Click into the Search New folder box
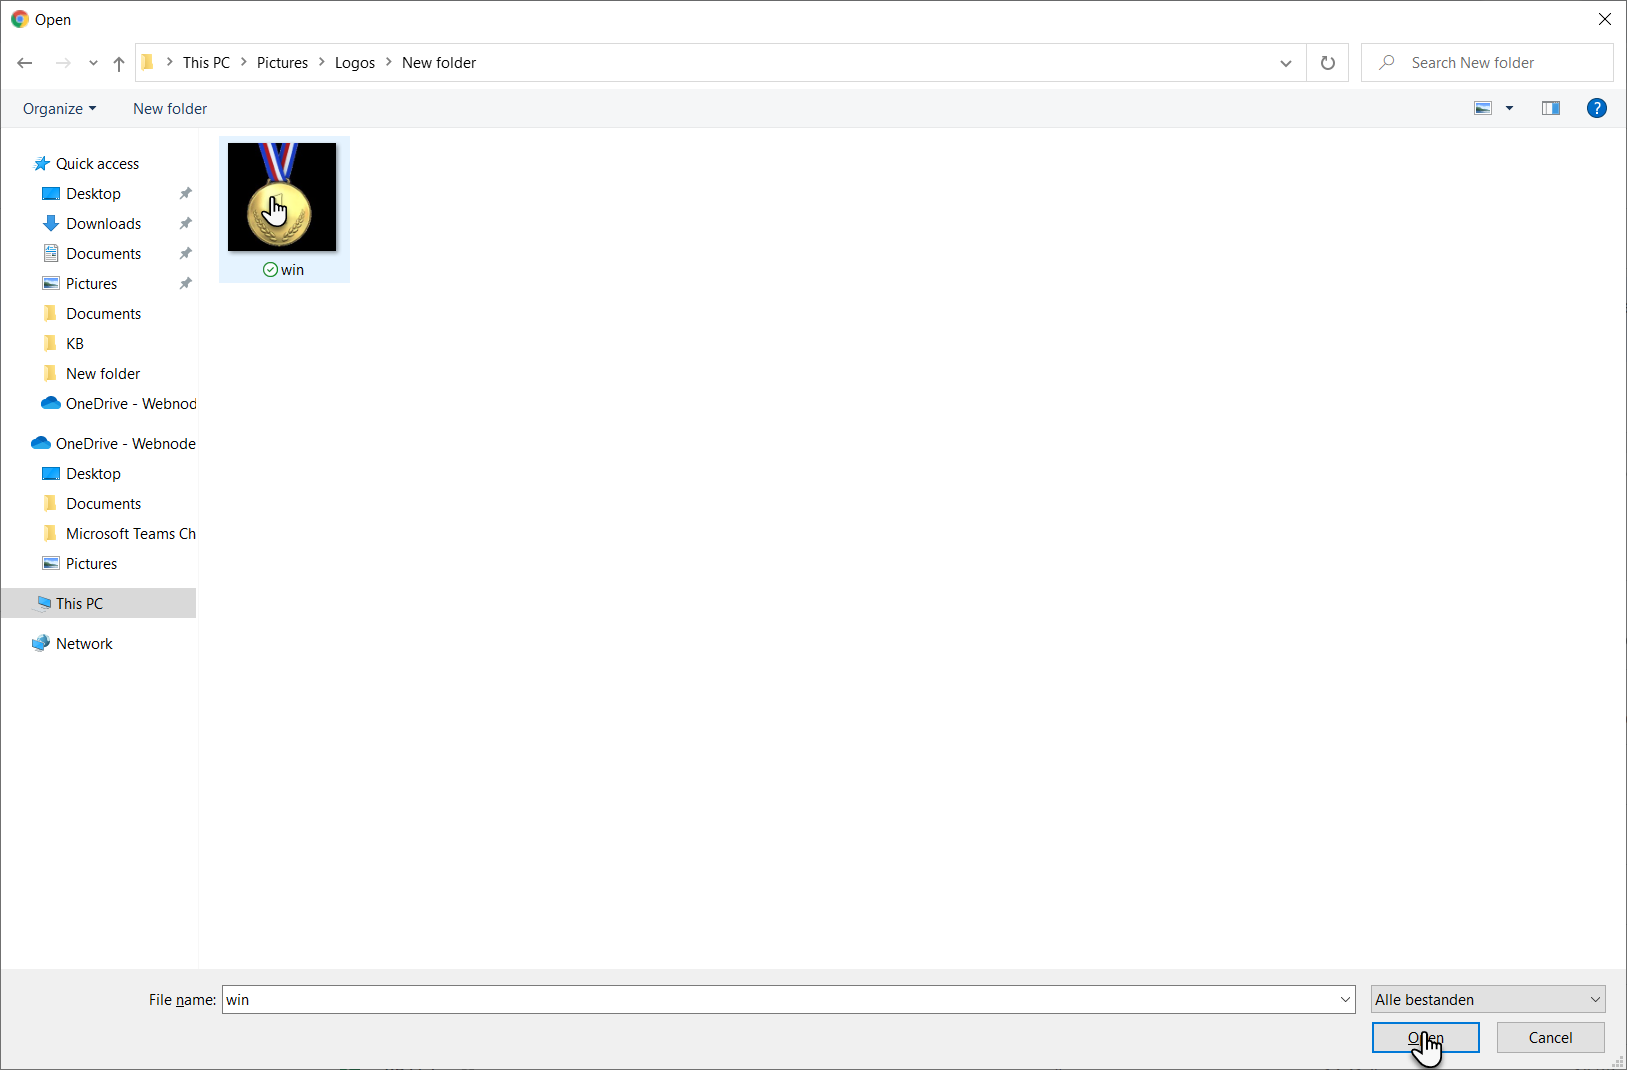Screen dimensions: 1627x1070 pos(1487,63)
